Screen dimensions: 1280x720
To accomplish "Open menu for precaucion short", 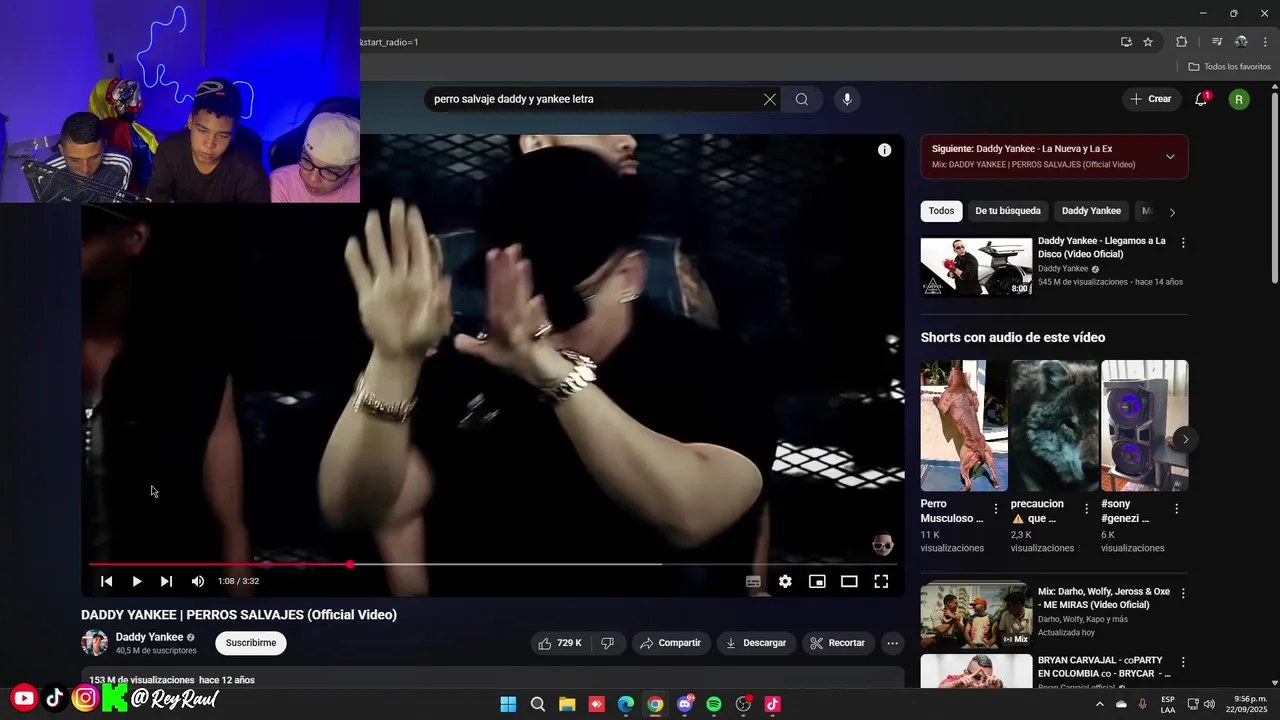I will click(1086, 509).
